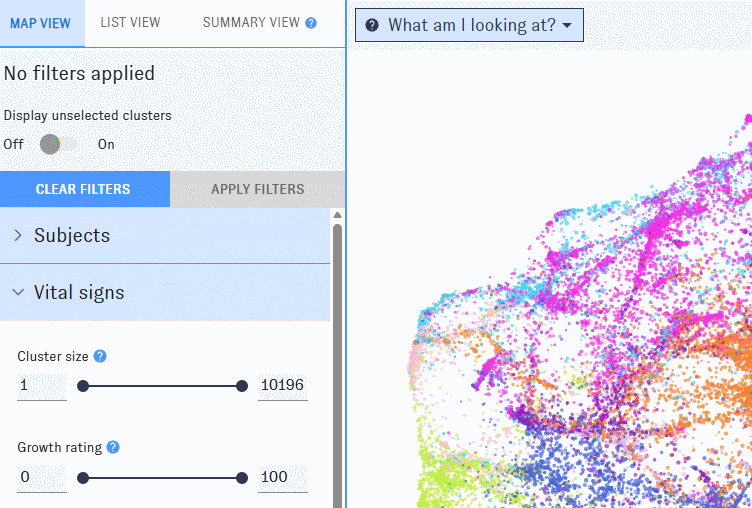
Task: Click the Cluster size minimum input field
Action: pyautogui.click(x=41, y=386)
